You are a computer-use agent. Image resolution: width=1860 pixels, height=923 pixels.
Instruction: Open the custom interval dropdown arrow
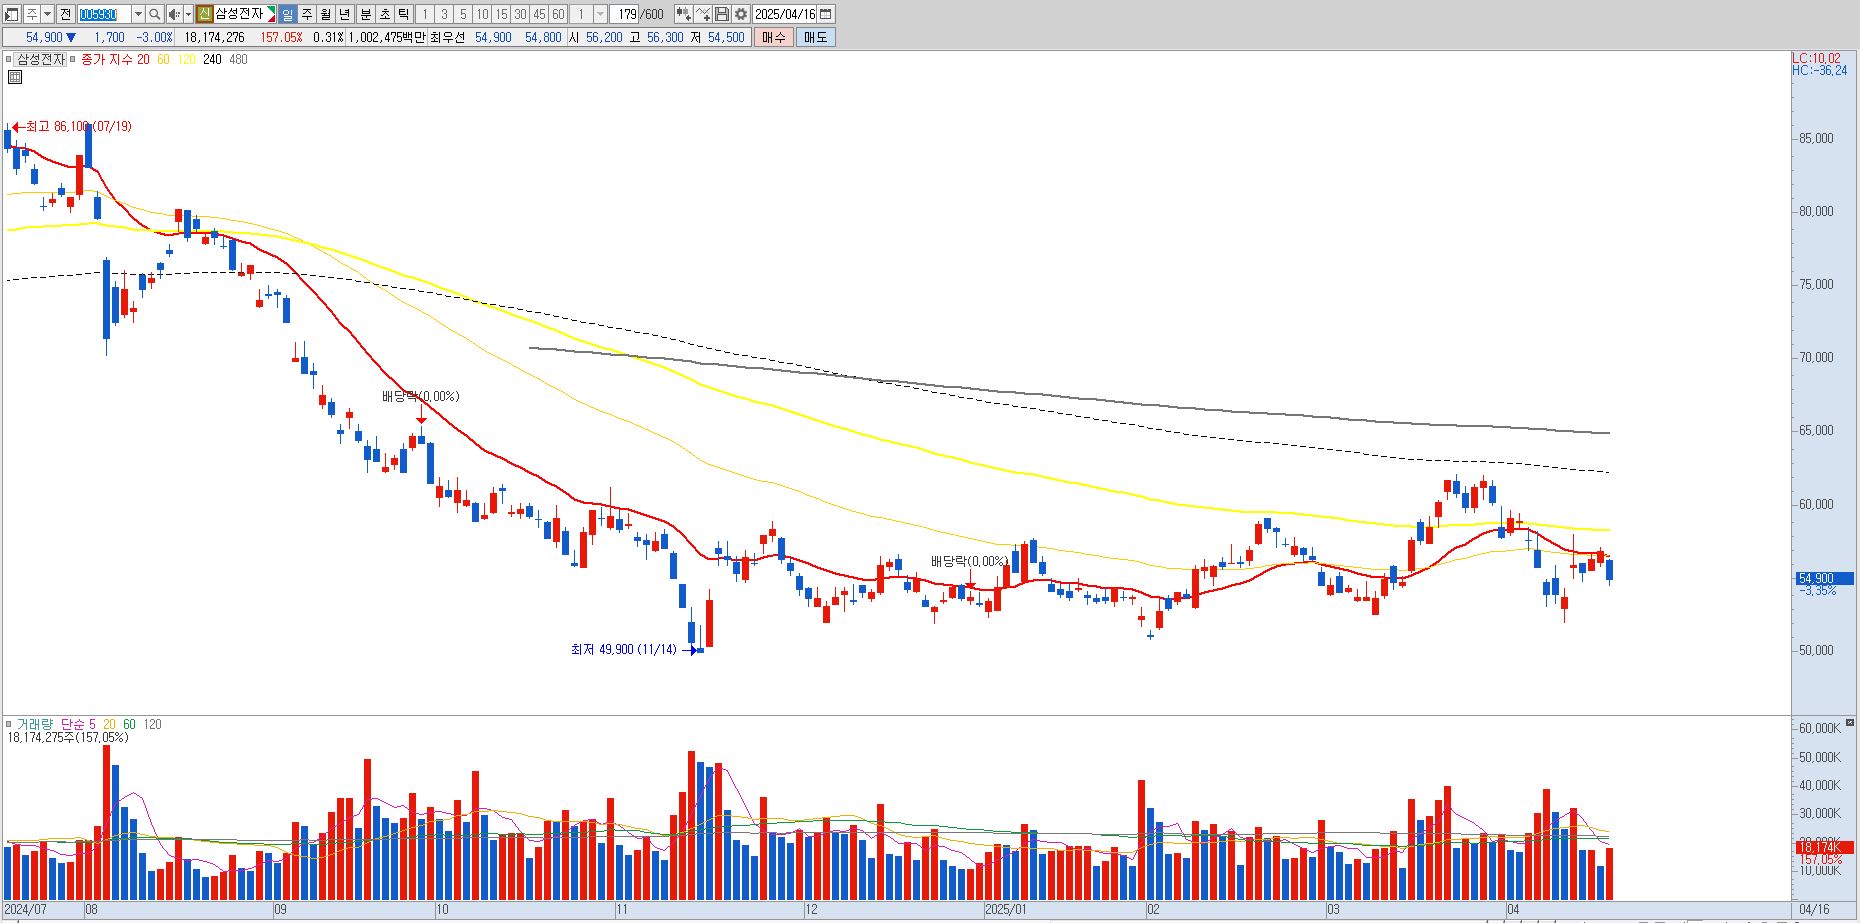600,14
